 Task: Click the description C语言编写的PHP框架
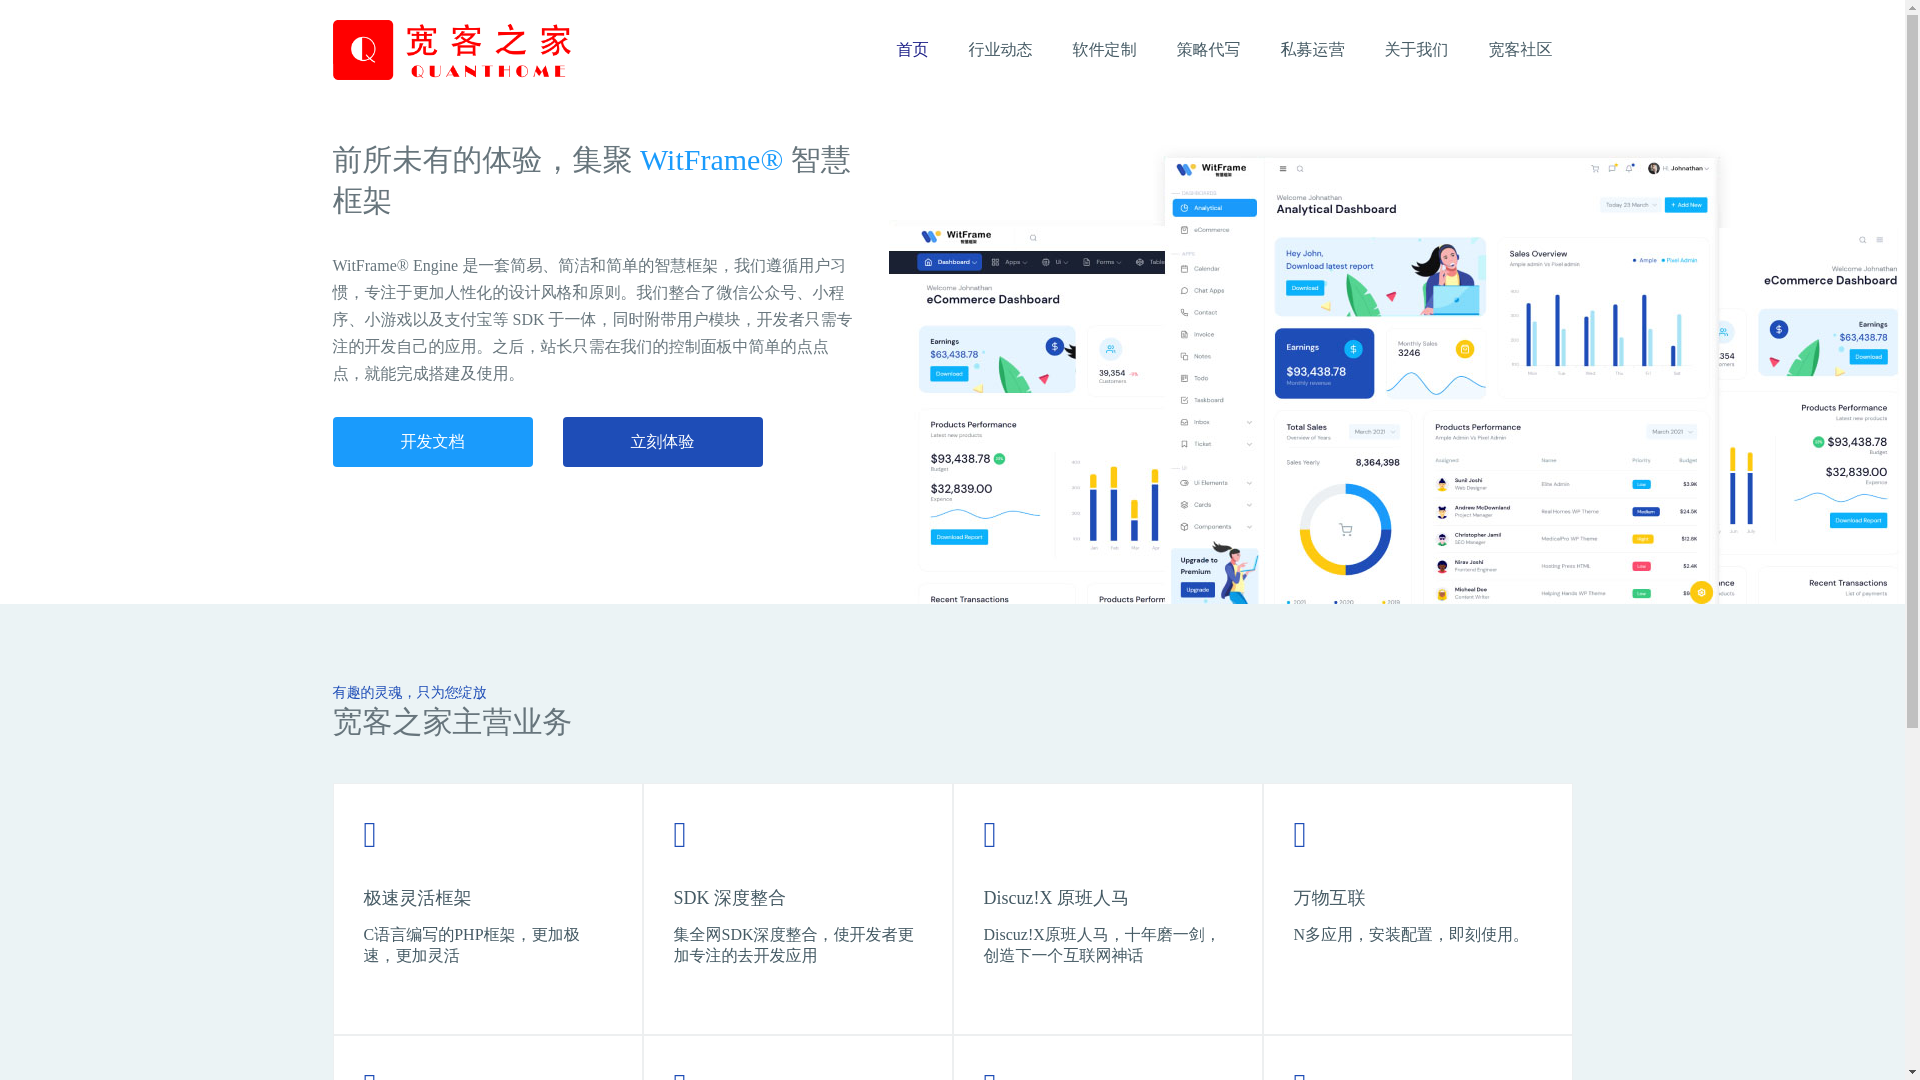[x=472, y=945]
